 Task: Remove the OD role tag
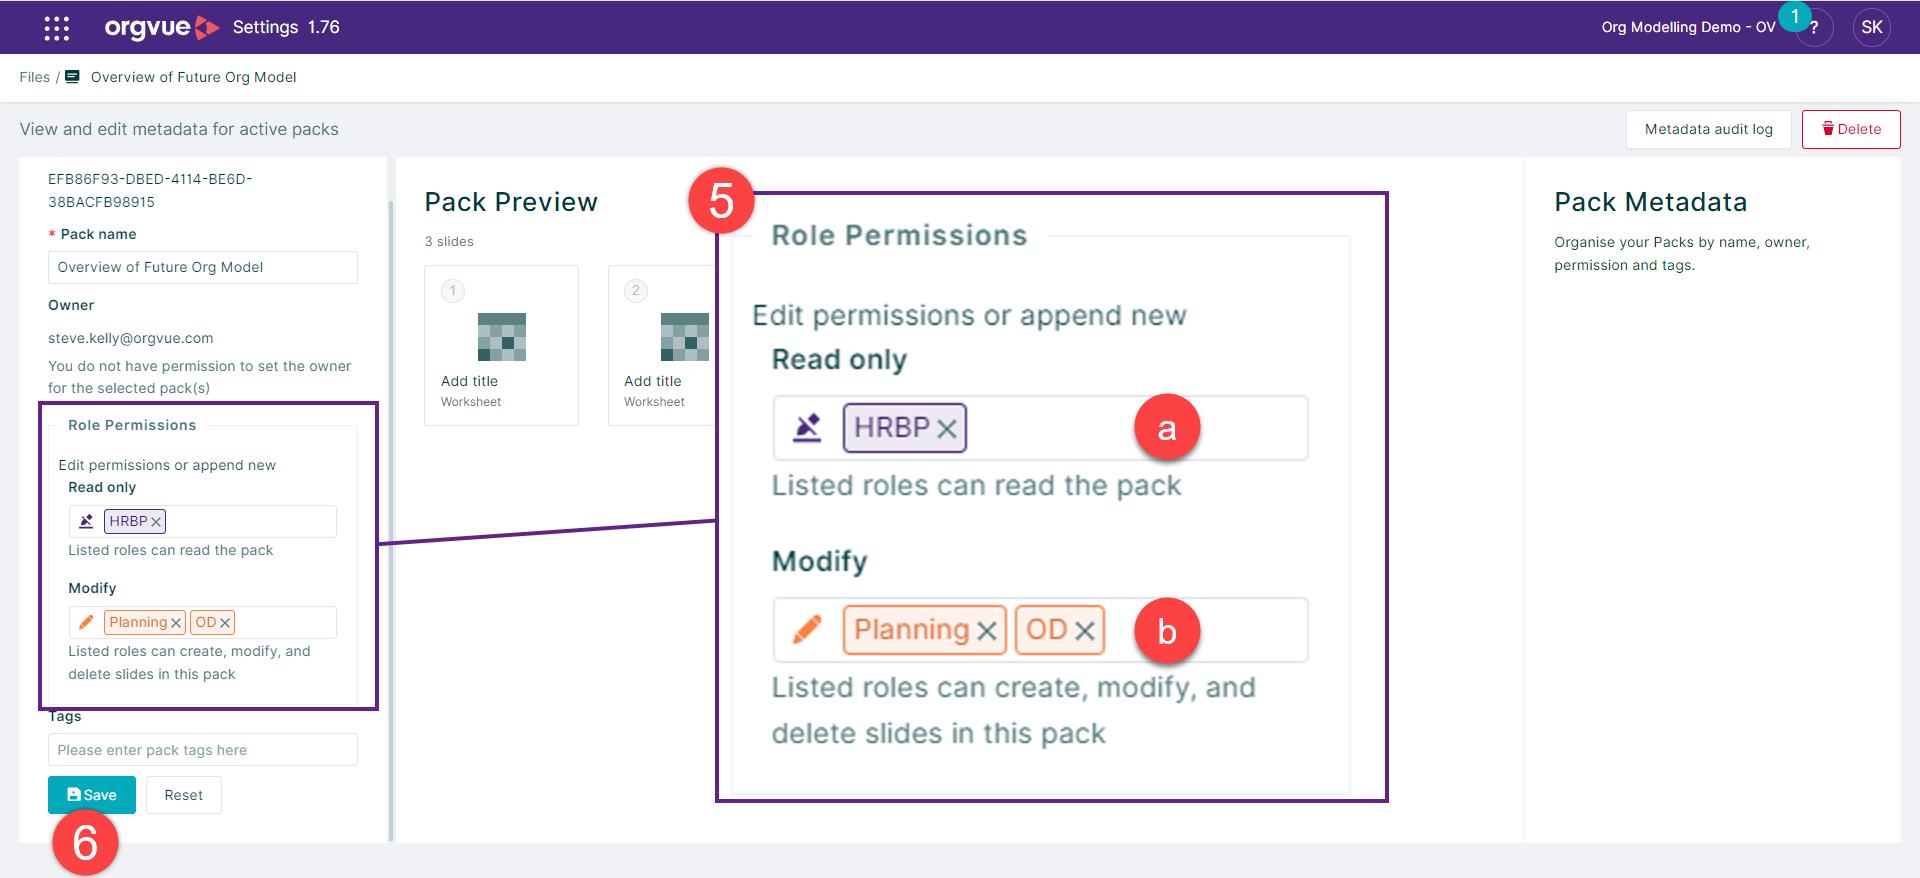coord(225,623)
